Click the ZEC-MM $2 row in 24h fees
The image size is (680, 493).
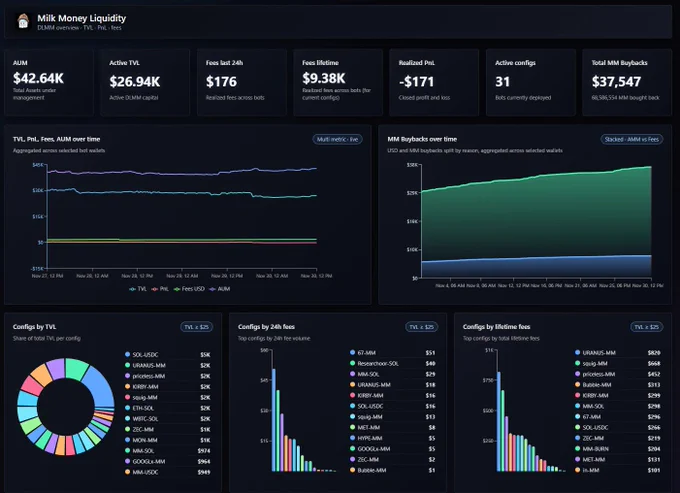coord(392,460)
